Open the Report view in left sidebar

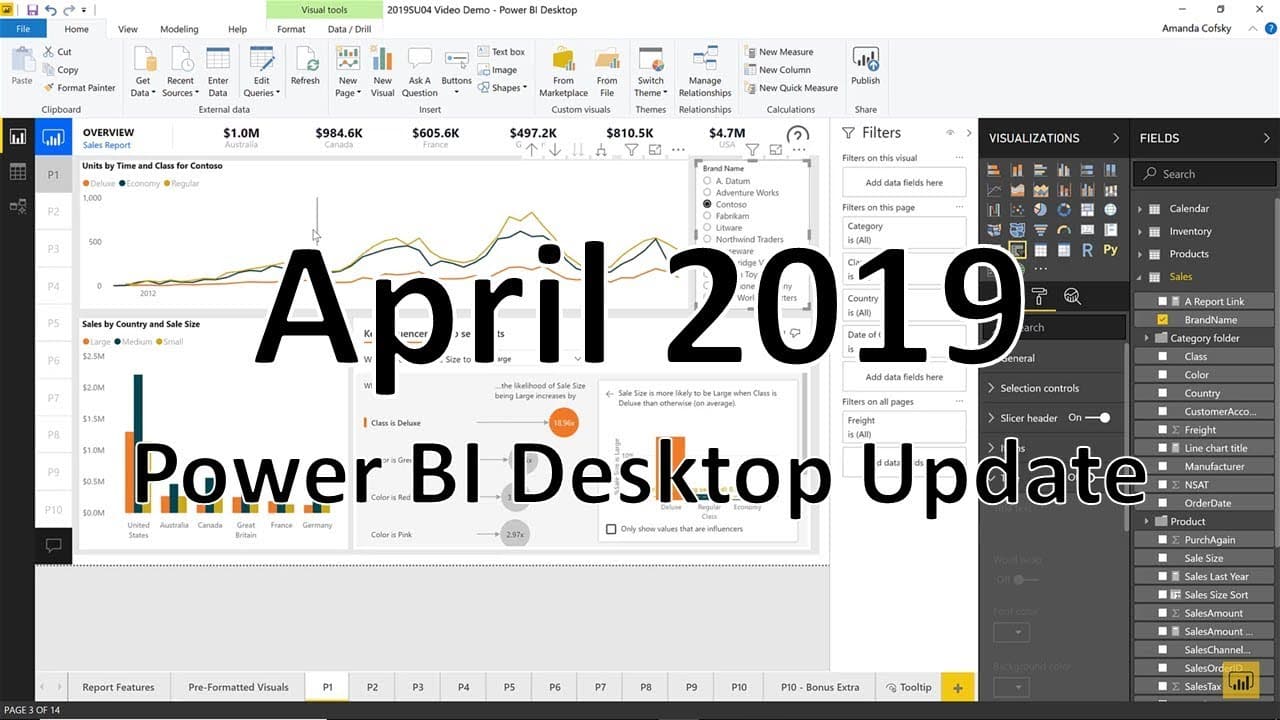point(17,137)
